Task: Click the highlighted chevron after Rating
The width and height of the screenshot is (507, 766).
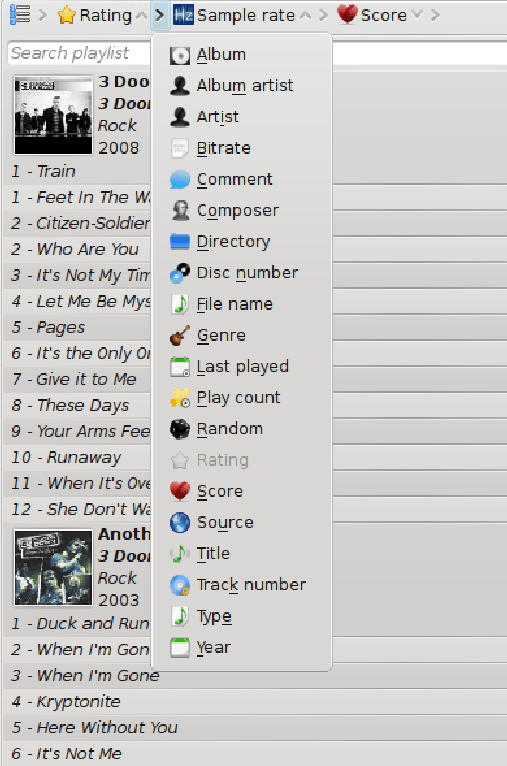Action: 160,15
